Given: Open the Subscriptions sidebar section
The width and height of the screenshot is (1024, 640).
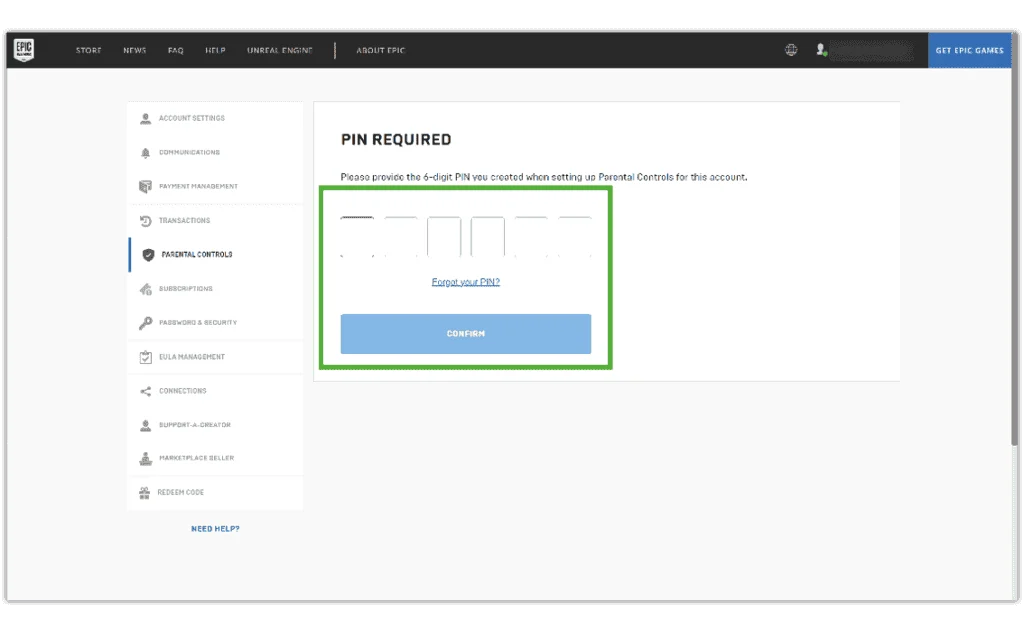Looking at the screenshot, I should tap(185, 289).
